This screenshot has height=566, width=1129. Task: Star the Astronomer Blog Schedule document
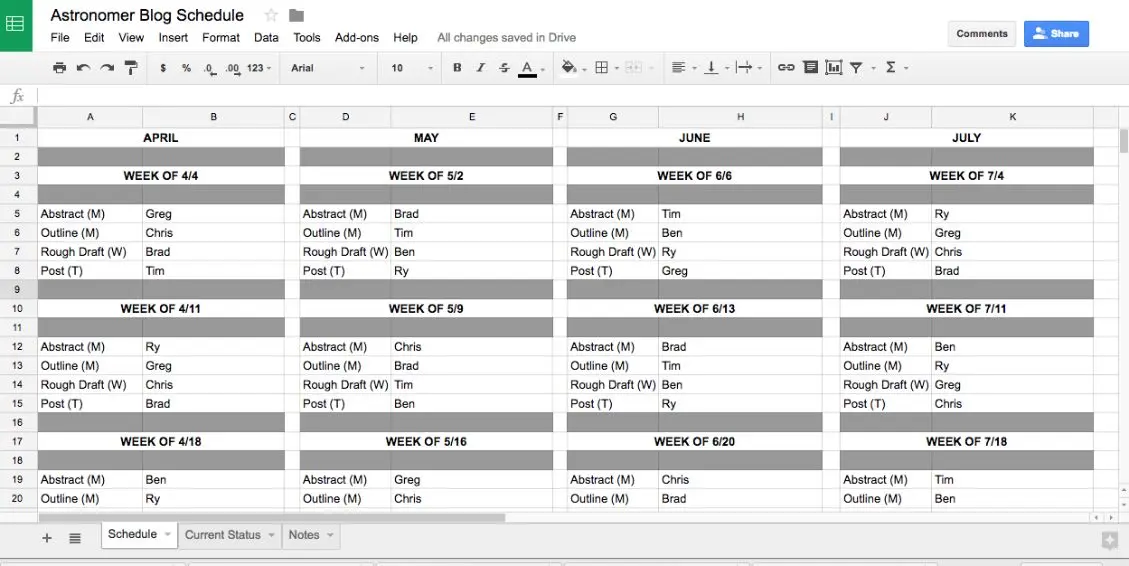click(271, 15)
